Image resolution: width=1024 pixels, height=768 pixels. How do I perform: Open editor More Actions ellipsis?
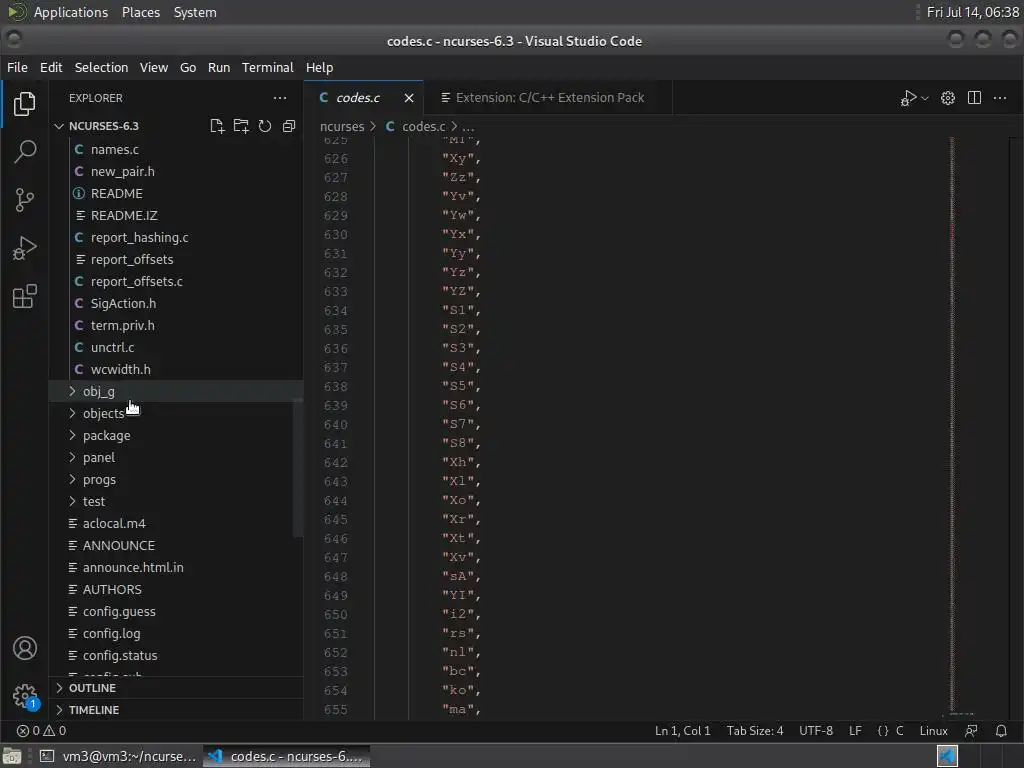1000,98
